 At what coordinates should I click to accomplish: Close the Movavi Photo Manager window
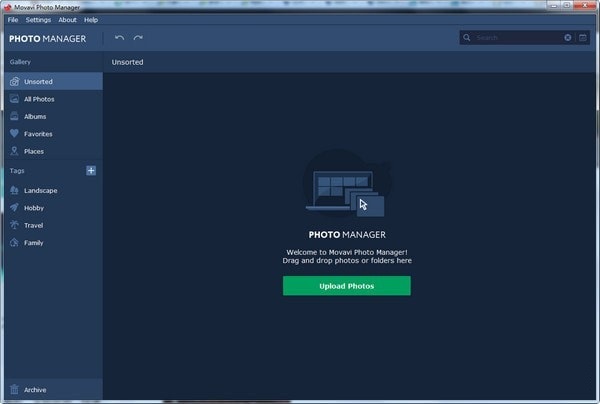point(585,5)
